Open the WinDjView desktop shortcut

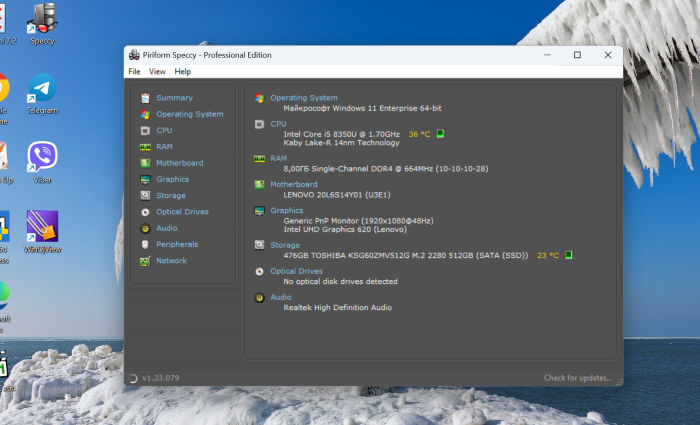pos(42,232)
